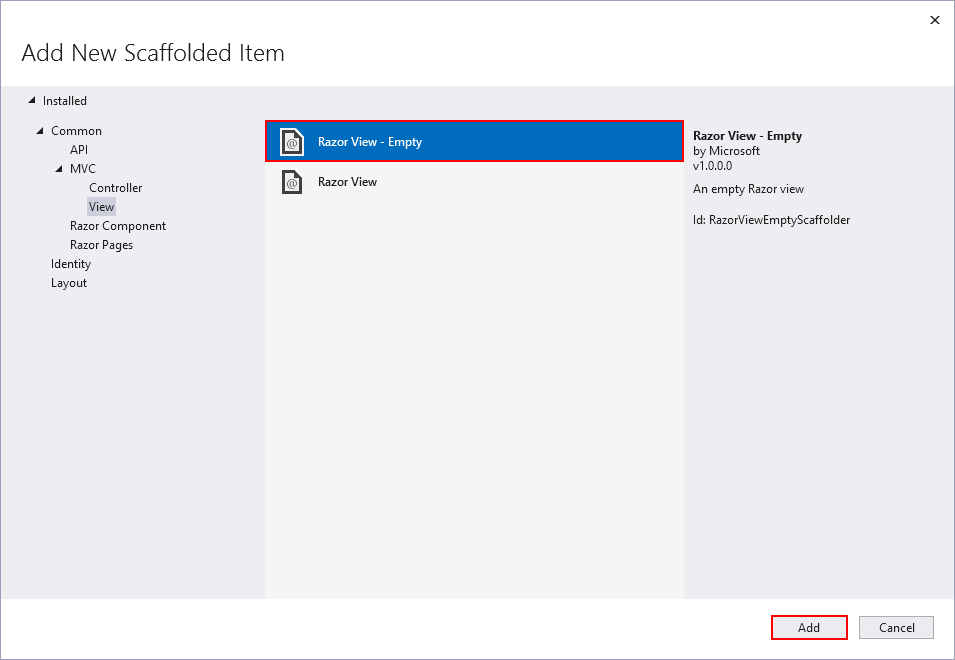
Task: Click the RazorViewEmptyScaffolder Id text
Action: pos(771,219)
